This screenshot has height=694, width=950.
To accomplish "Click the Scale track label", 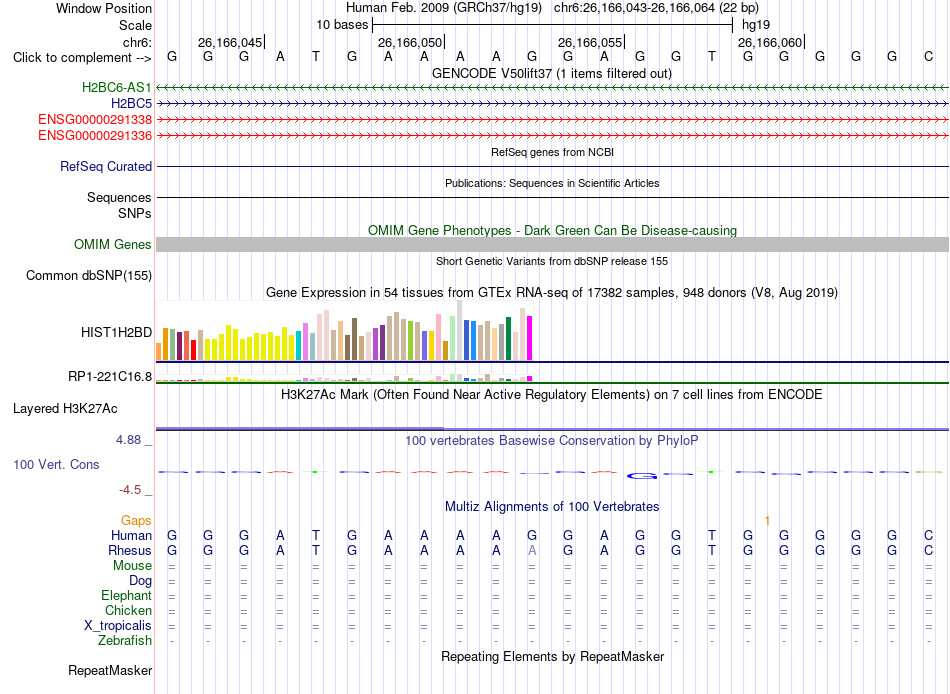I will [x=135, y=25].
